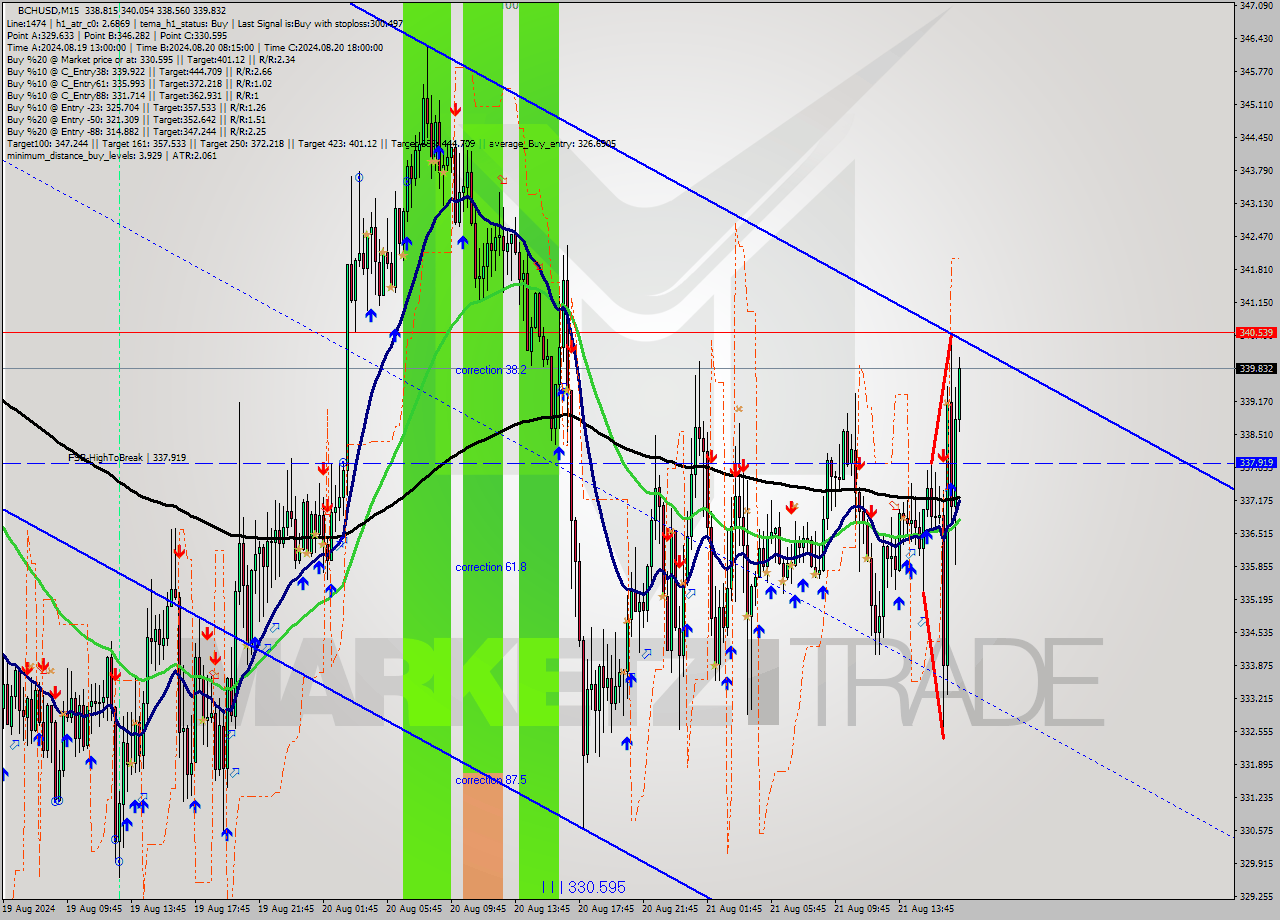Click the 'correction 61.8' label

[x=491, y=567]
